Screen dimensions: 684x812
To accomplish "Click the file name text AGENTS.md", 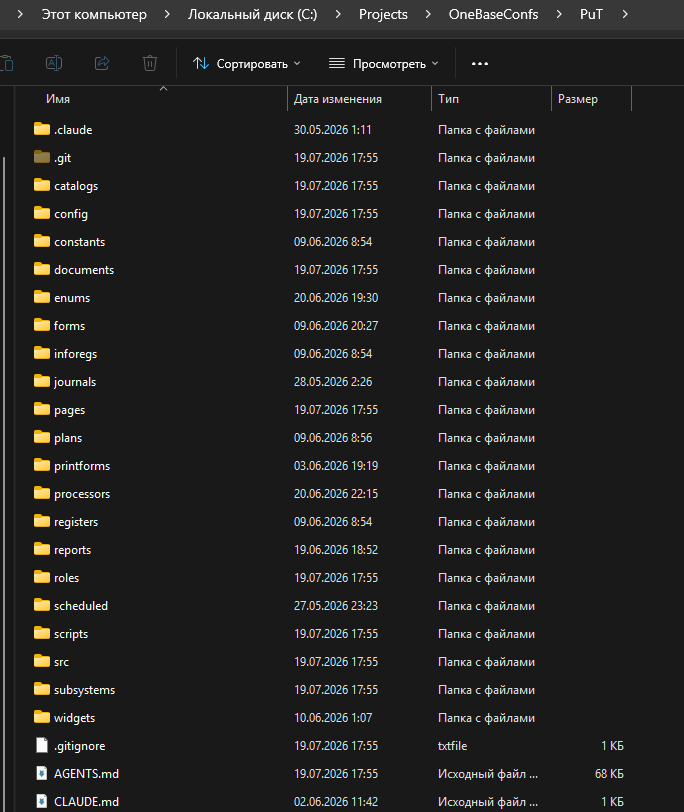I will coord(86,774).
